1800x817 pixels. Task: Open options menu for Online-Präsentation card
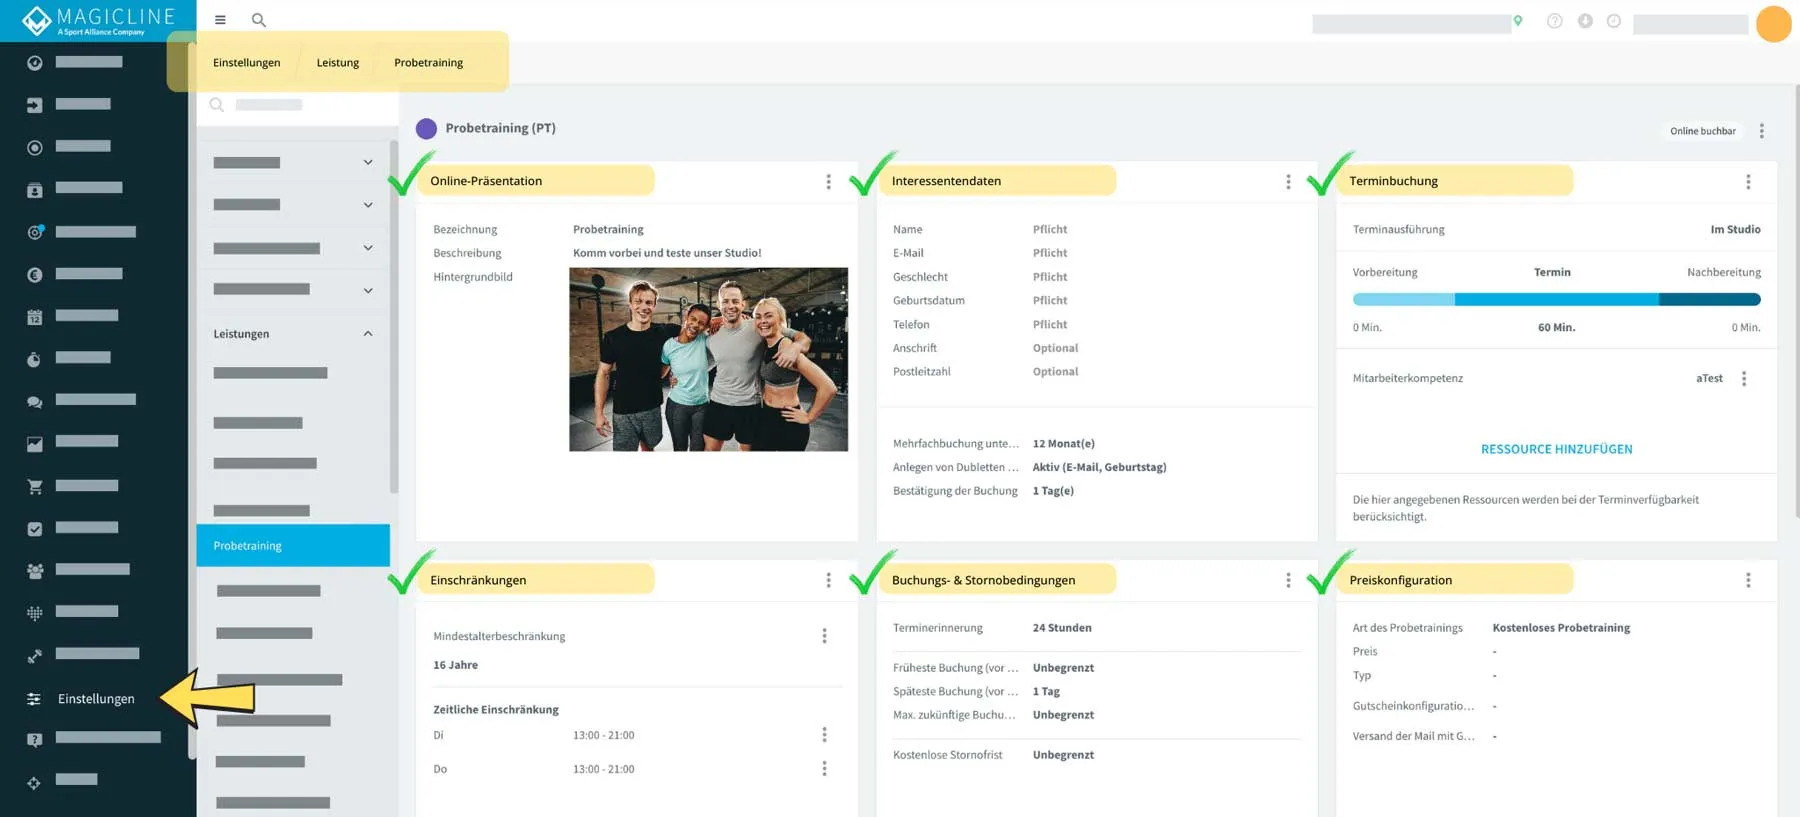click(x=828, y=182)
